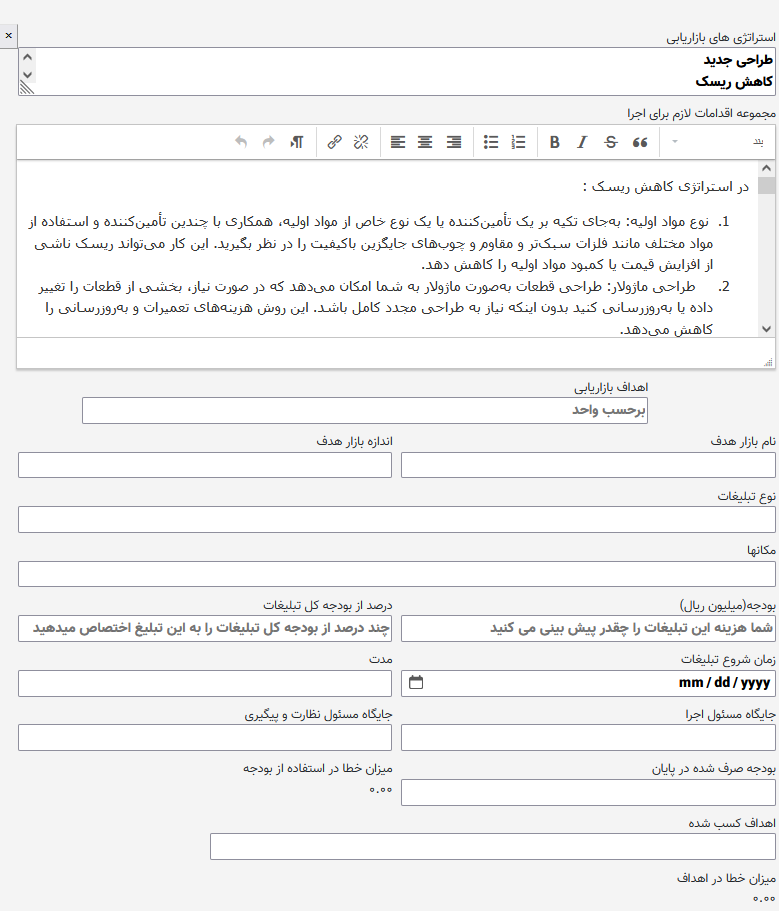Screen dimensions: 779x911
Task: Insert a blockquote with the quote icon
Action: (640, 142)
